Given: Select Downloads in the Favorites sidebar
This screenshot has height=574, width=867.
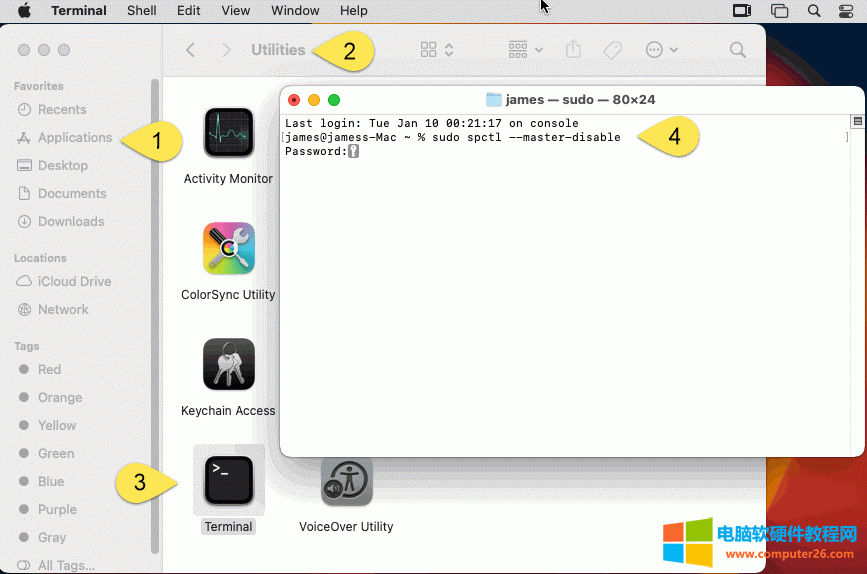Looking at the screenshot, I should click(x=71, y=221).
